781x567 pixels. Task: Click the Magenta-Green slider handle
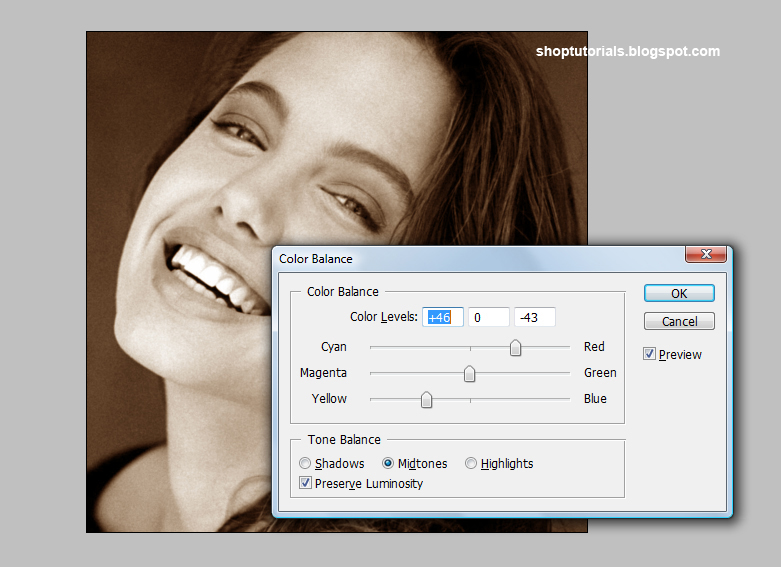click(x=469, y=374)
